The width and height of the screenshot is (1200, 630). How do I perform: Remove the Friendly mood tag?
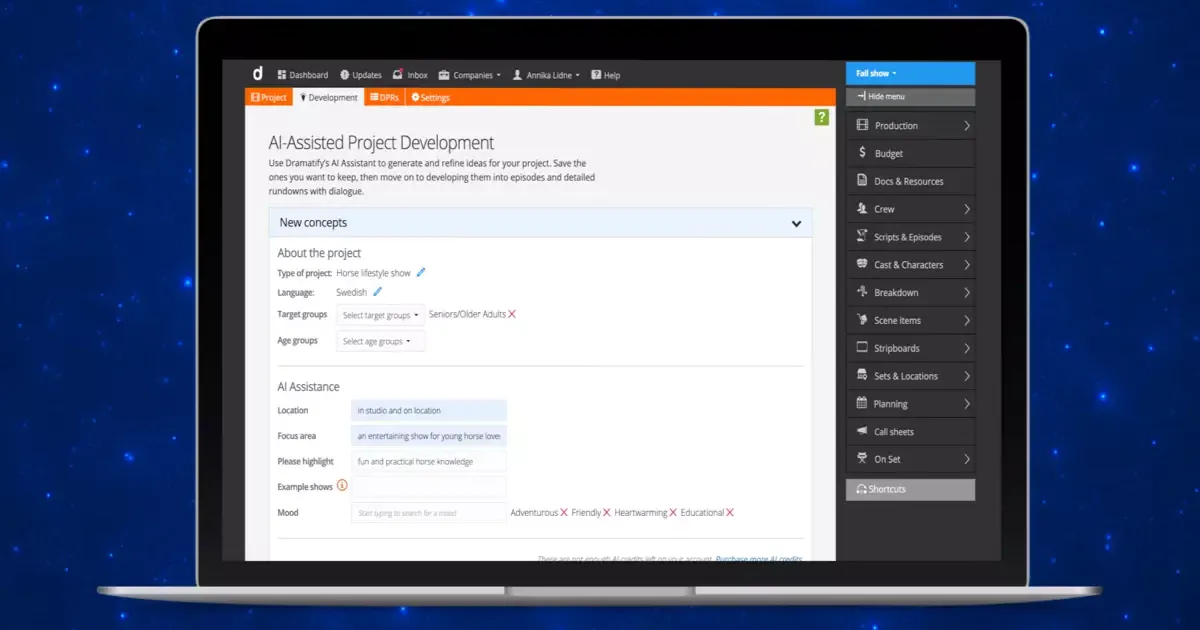click(x=607, y=513)
